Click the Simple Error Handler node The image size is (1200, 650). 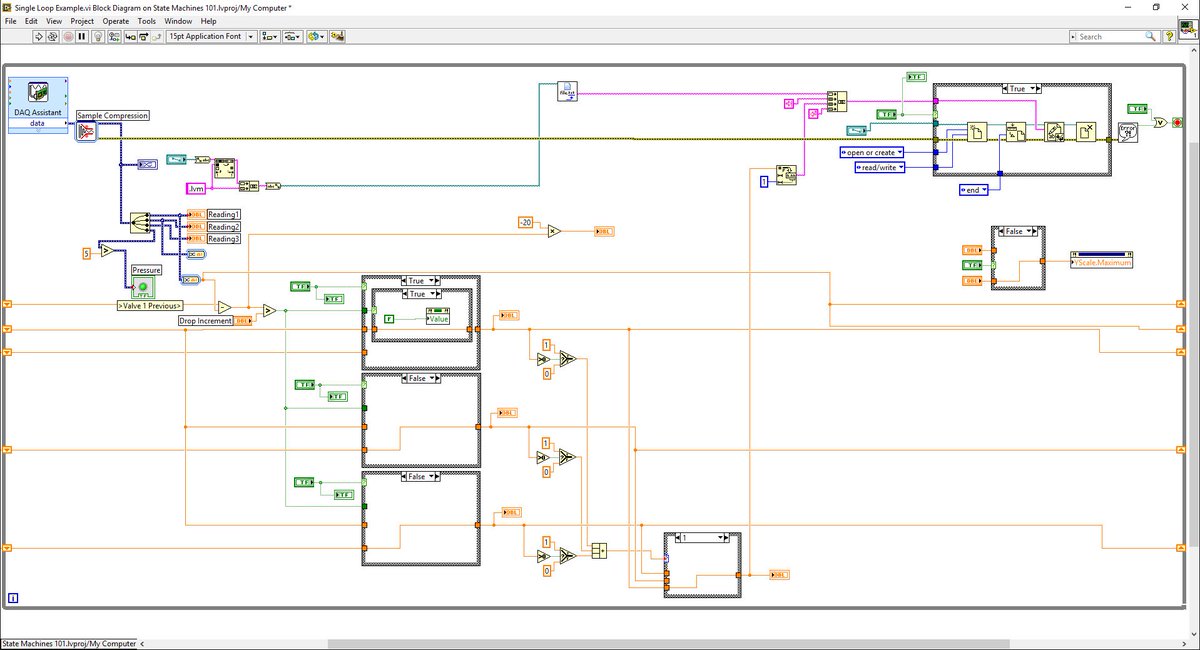(x=1128, y=131)
